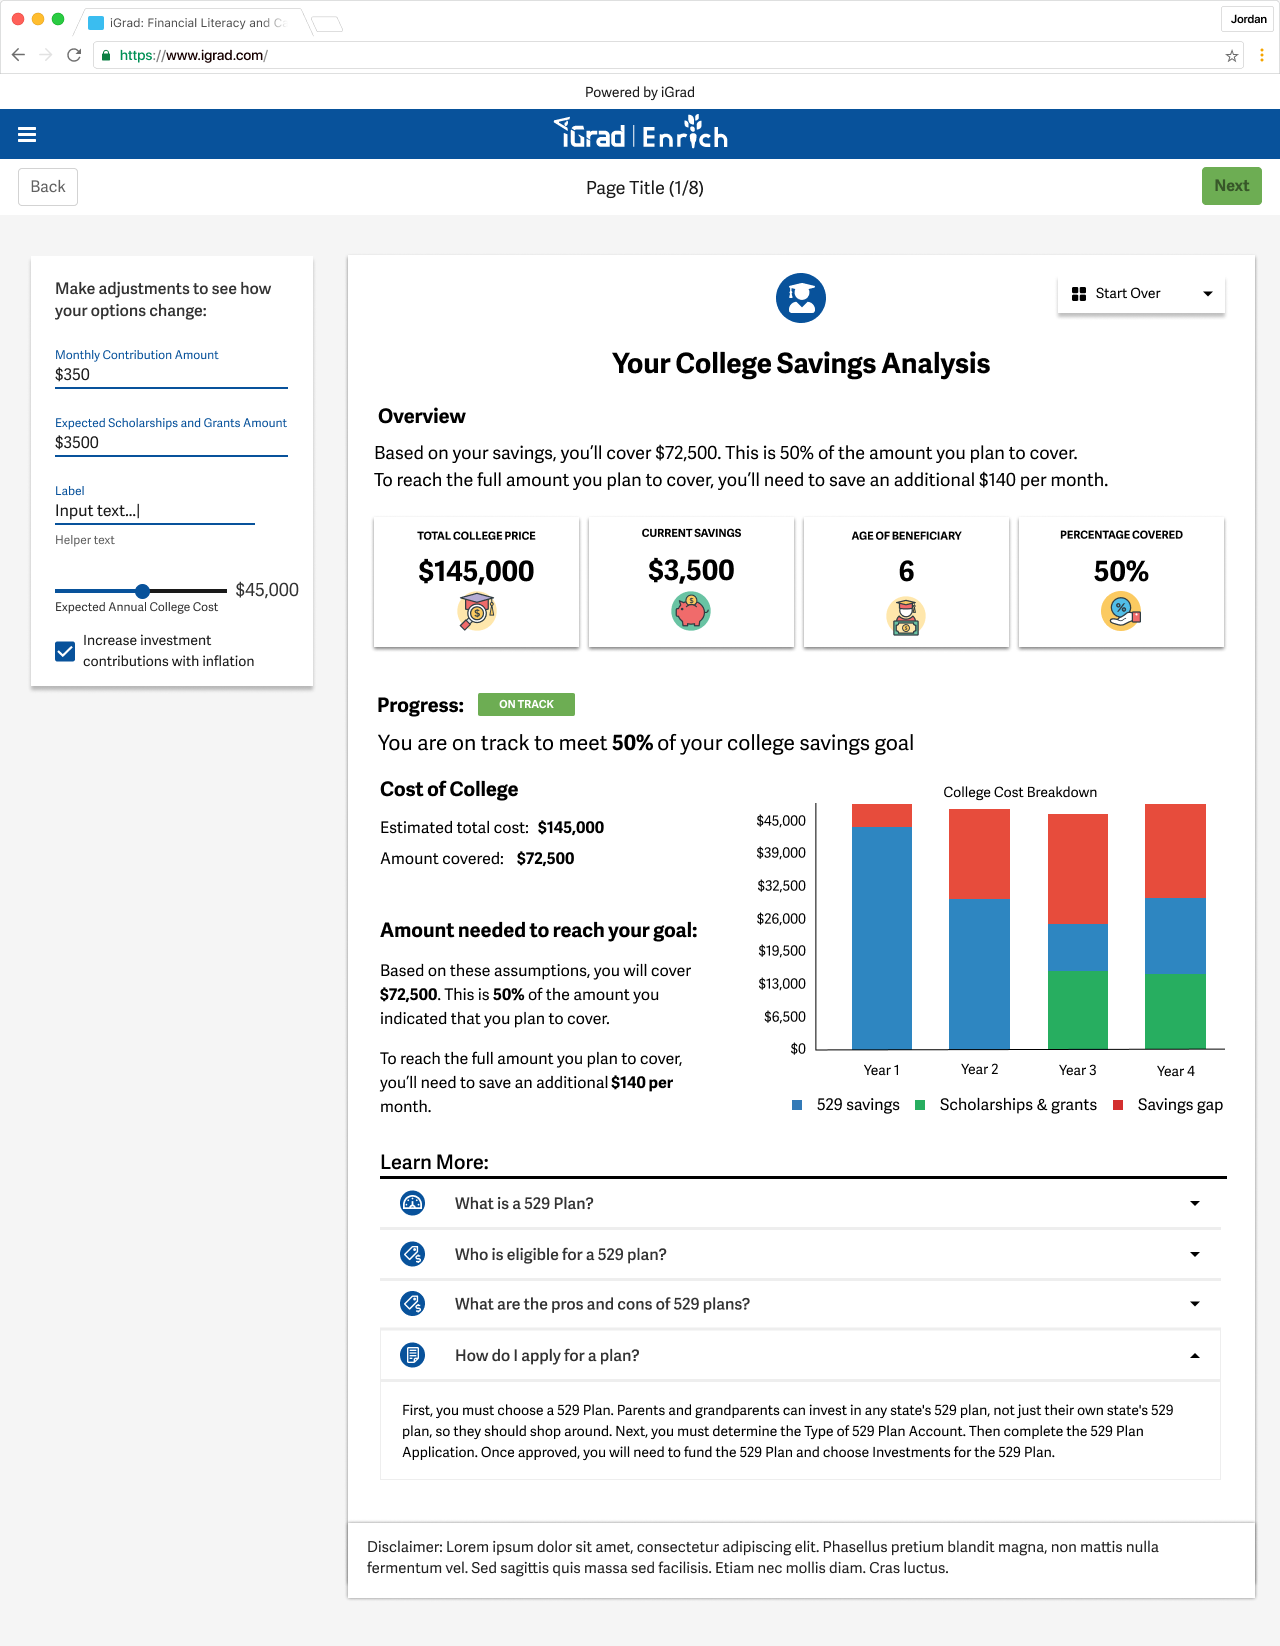Click the iGrad Enrich logo

pos(641,133)
